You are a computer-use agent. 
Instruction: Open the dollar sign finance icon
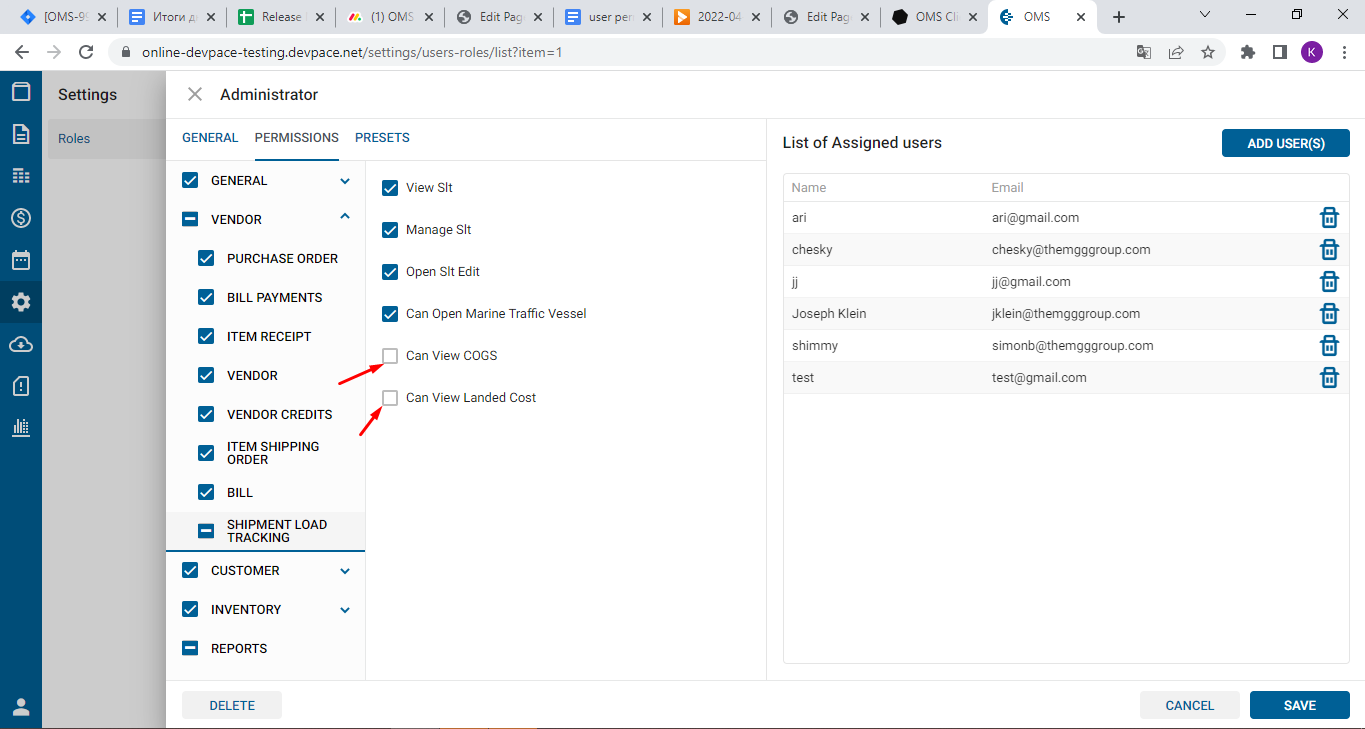pyautogui.click(x=20, y=218)
